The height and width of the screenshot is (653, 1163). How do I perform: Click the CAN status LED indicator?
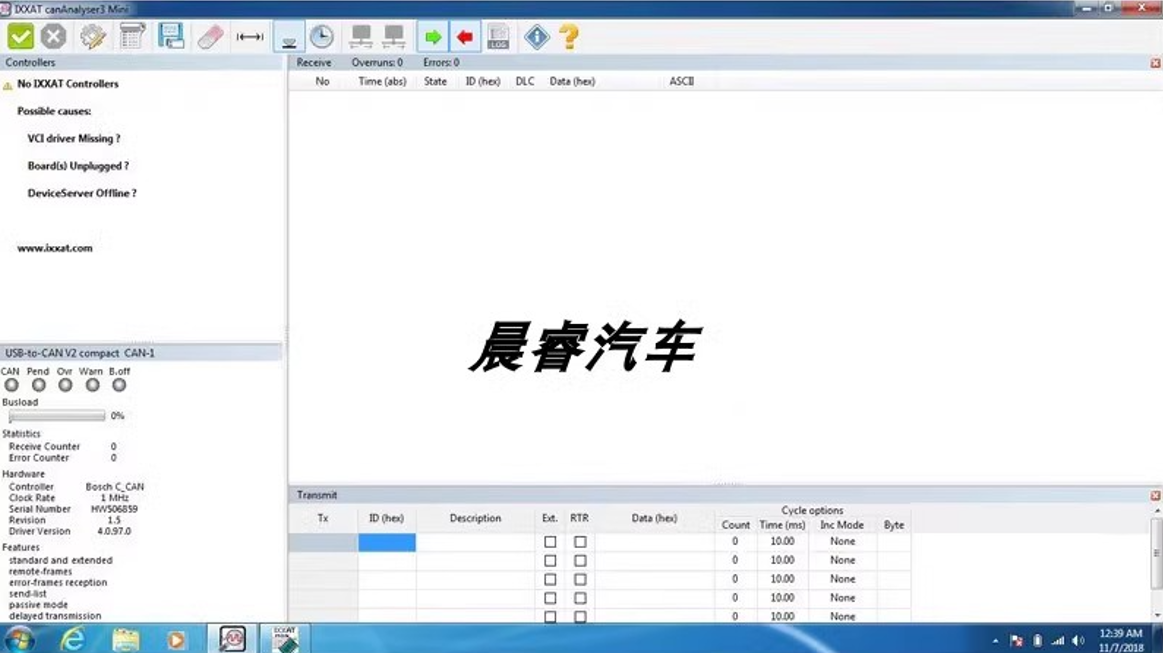tap(11, 385)
